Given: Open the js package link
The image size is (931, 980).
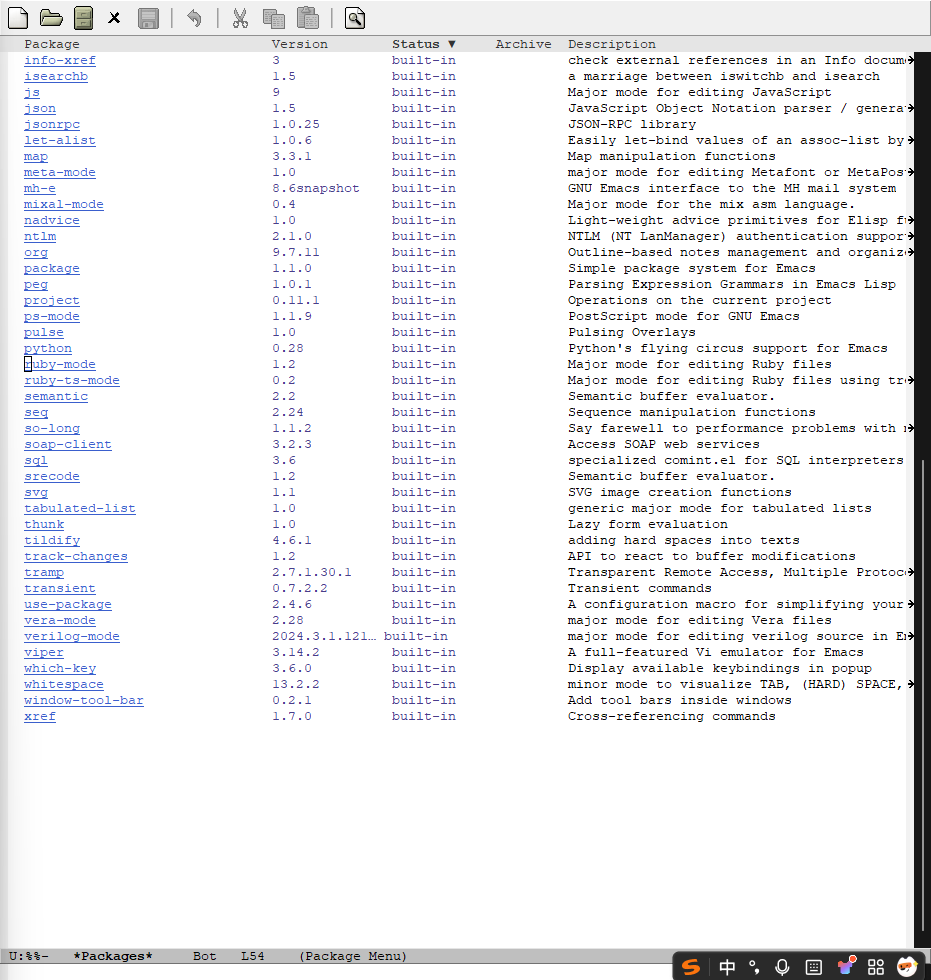Looking at the screenshot, I should [x=32, y=92].
